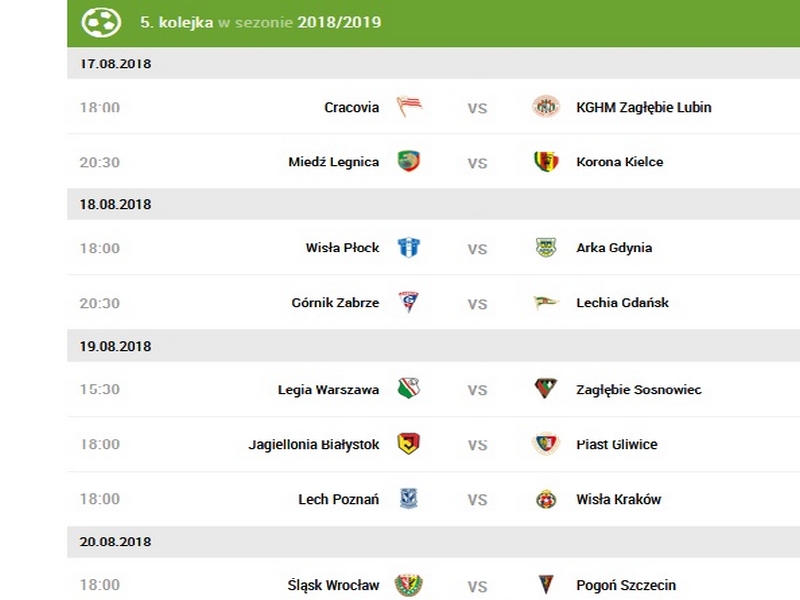Click the Miedź Legnica crest
800x600 pixels.
coord(409,162)
